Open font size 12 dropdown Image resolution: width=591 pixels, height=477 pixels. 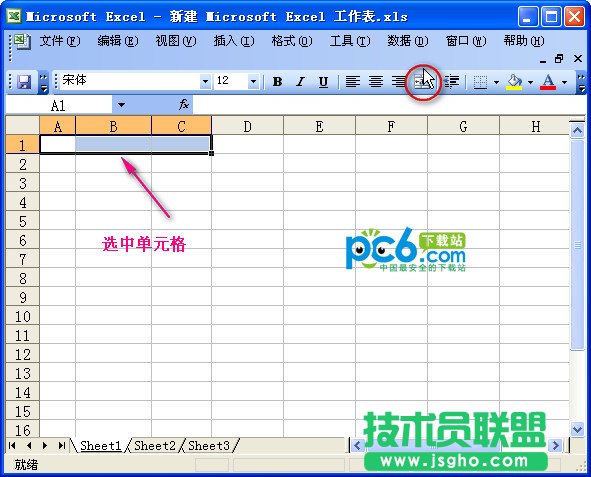[253, 81]
